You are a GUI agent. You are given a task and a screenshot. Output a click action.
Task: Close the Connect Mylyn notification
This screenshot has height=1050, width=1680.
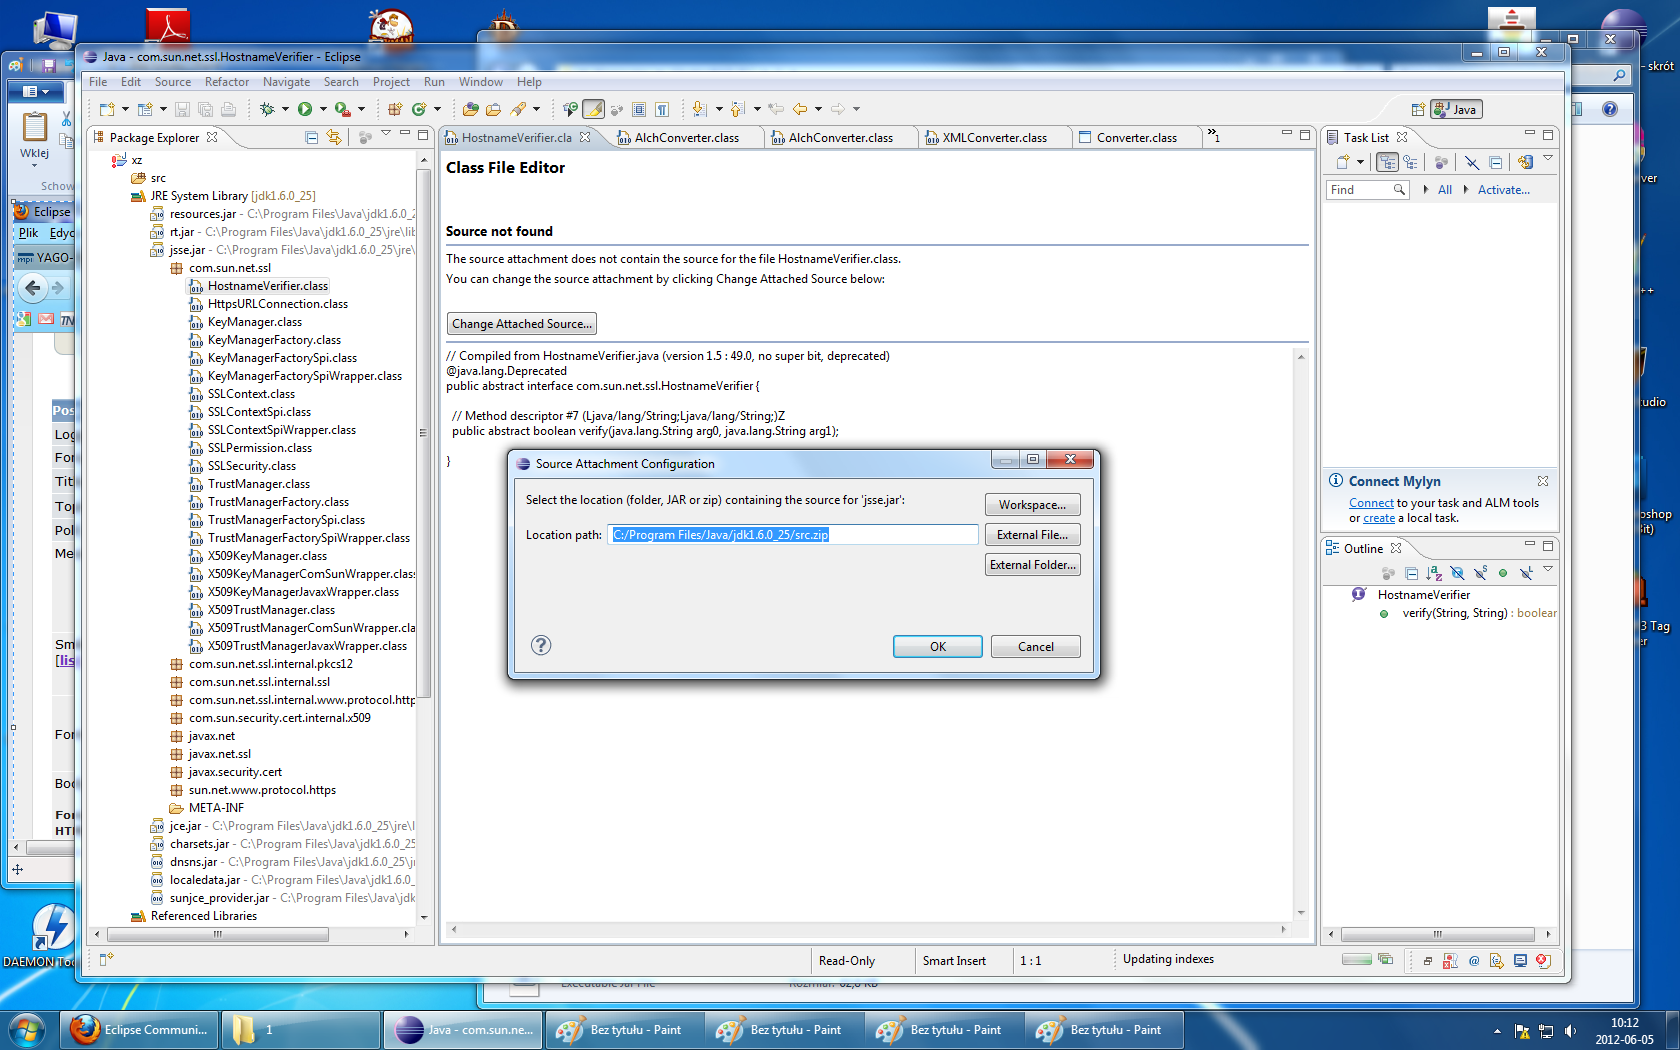click(1543, 481)
